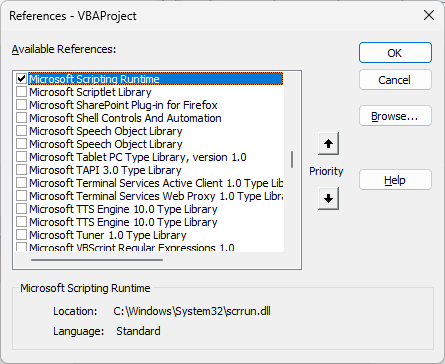Check Microsoft Tablet PC Type Library checkbox
This screenshot has width=445, height=364.
click(21, 157)
